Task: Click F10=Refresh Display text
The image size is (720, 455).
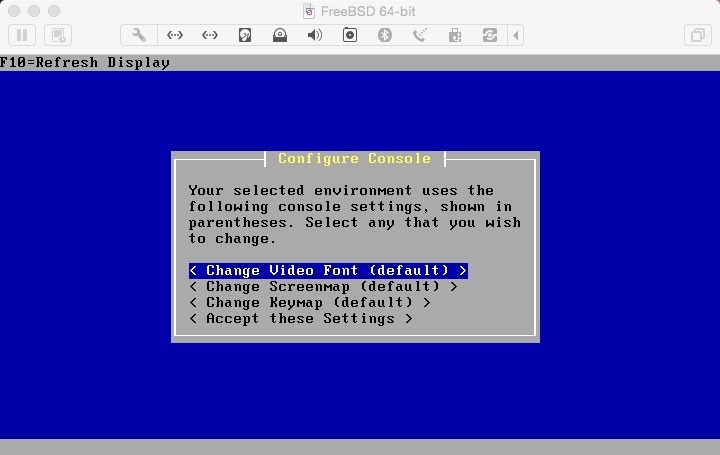Action: coord(85,62)
